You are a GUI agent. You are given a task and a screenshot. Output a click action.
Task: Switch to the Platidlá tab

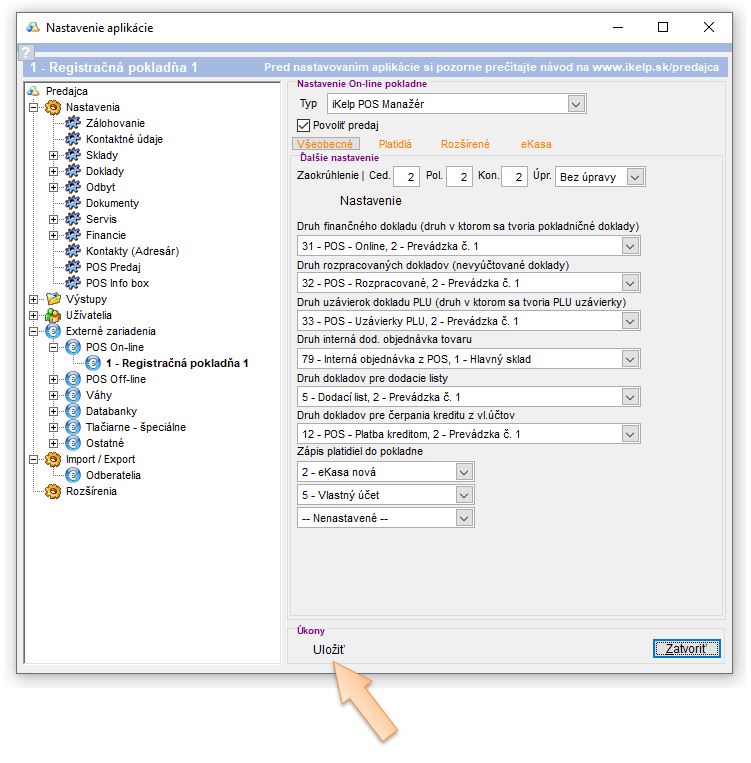(394, 145)
